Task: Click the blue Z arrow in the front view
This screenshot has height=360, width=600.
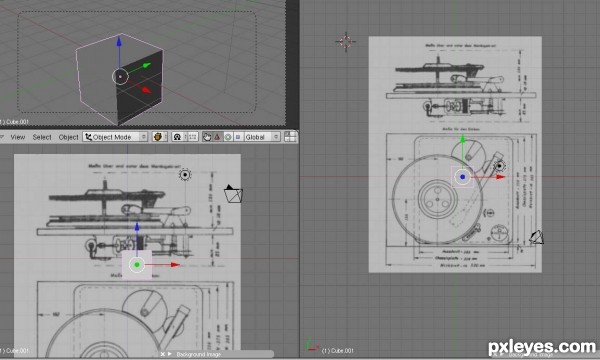Action: coord(137,227)
